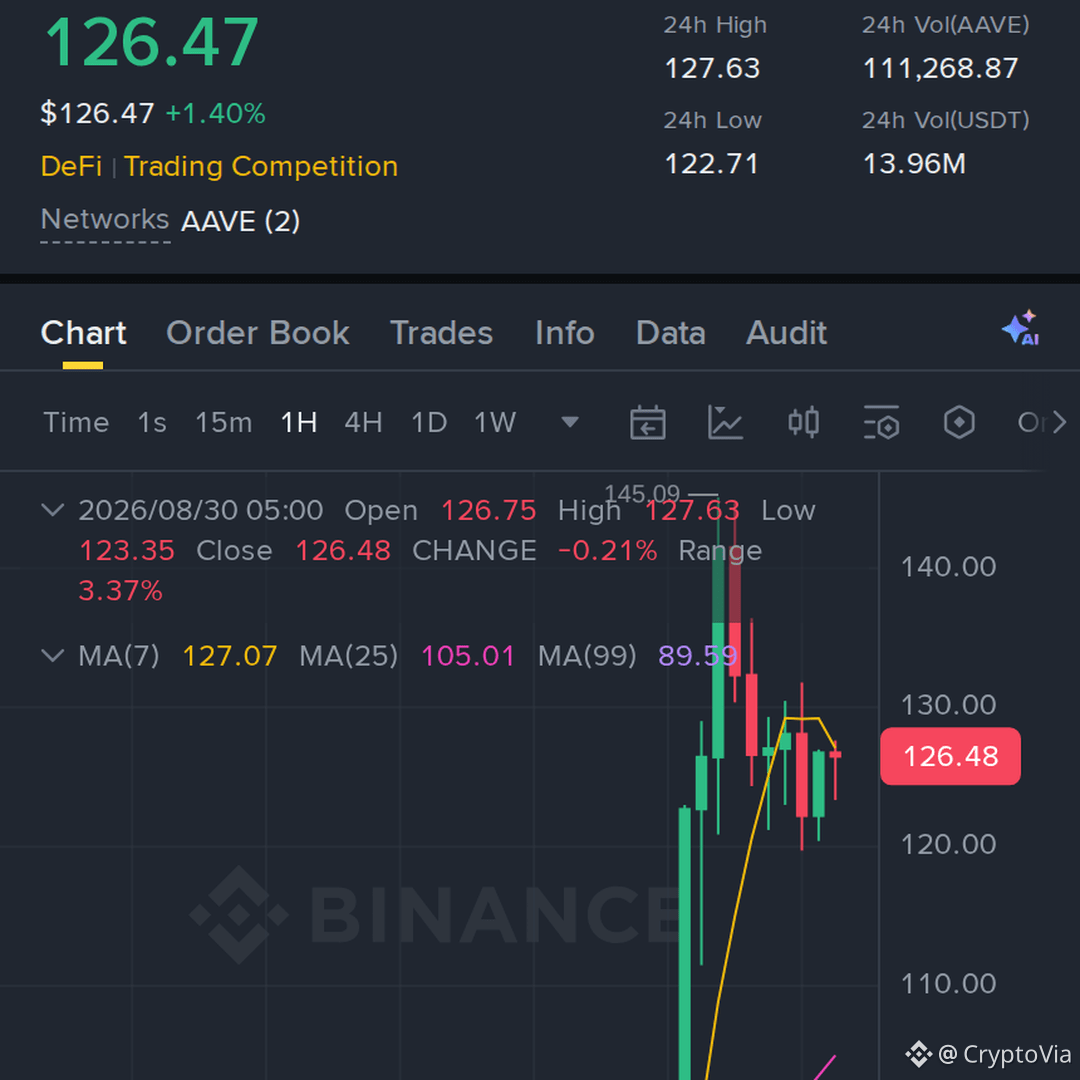
Task: Click the 24h Vol(AAVE) value 111,268.87
Action: 940,68
